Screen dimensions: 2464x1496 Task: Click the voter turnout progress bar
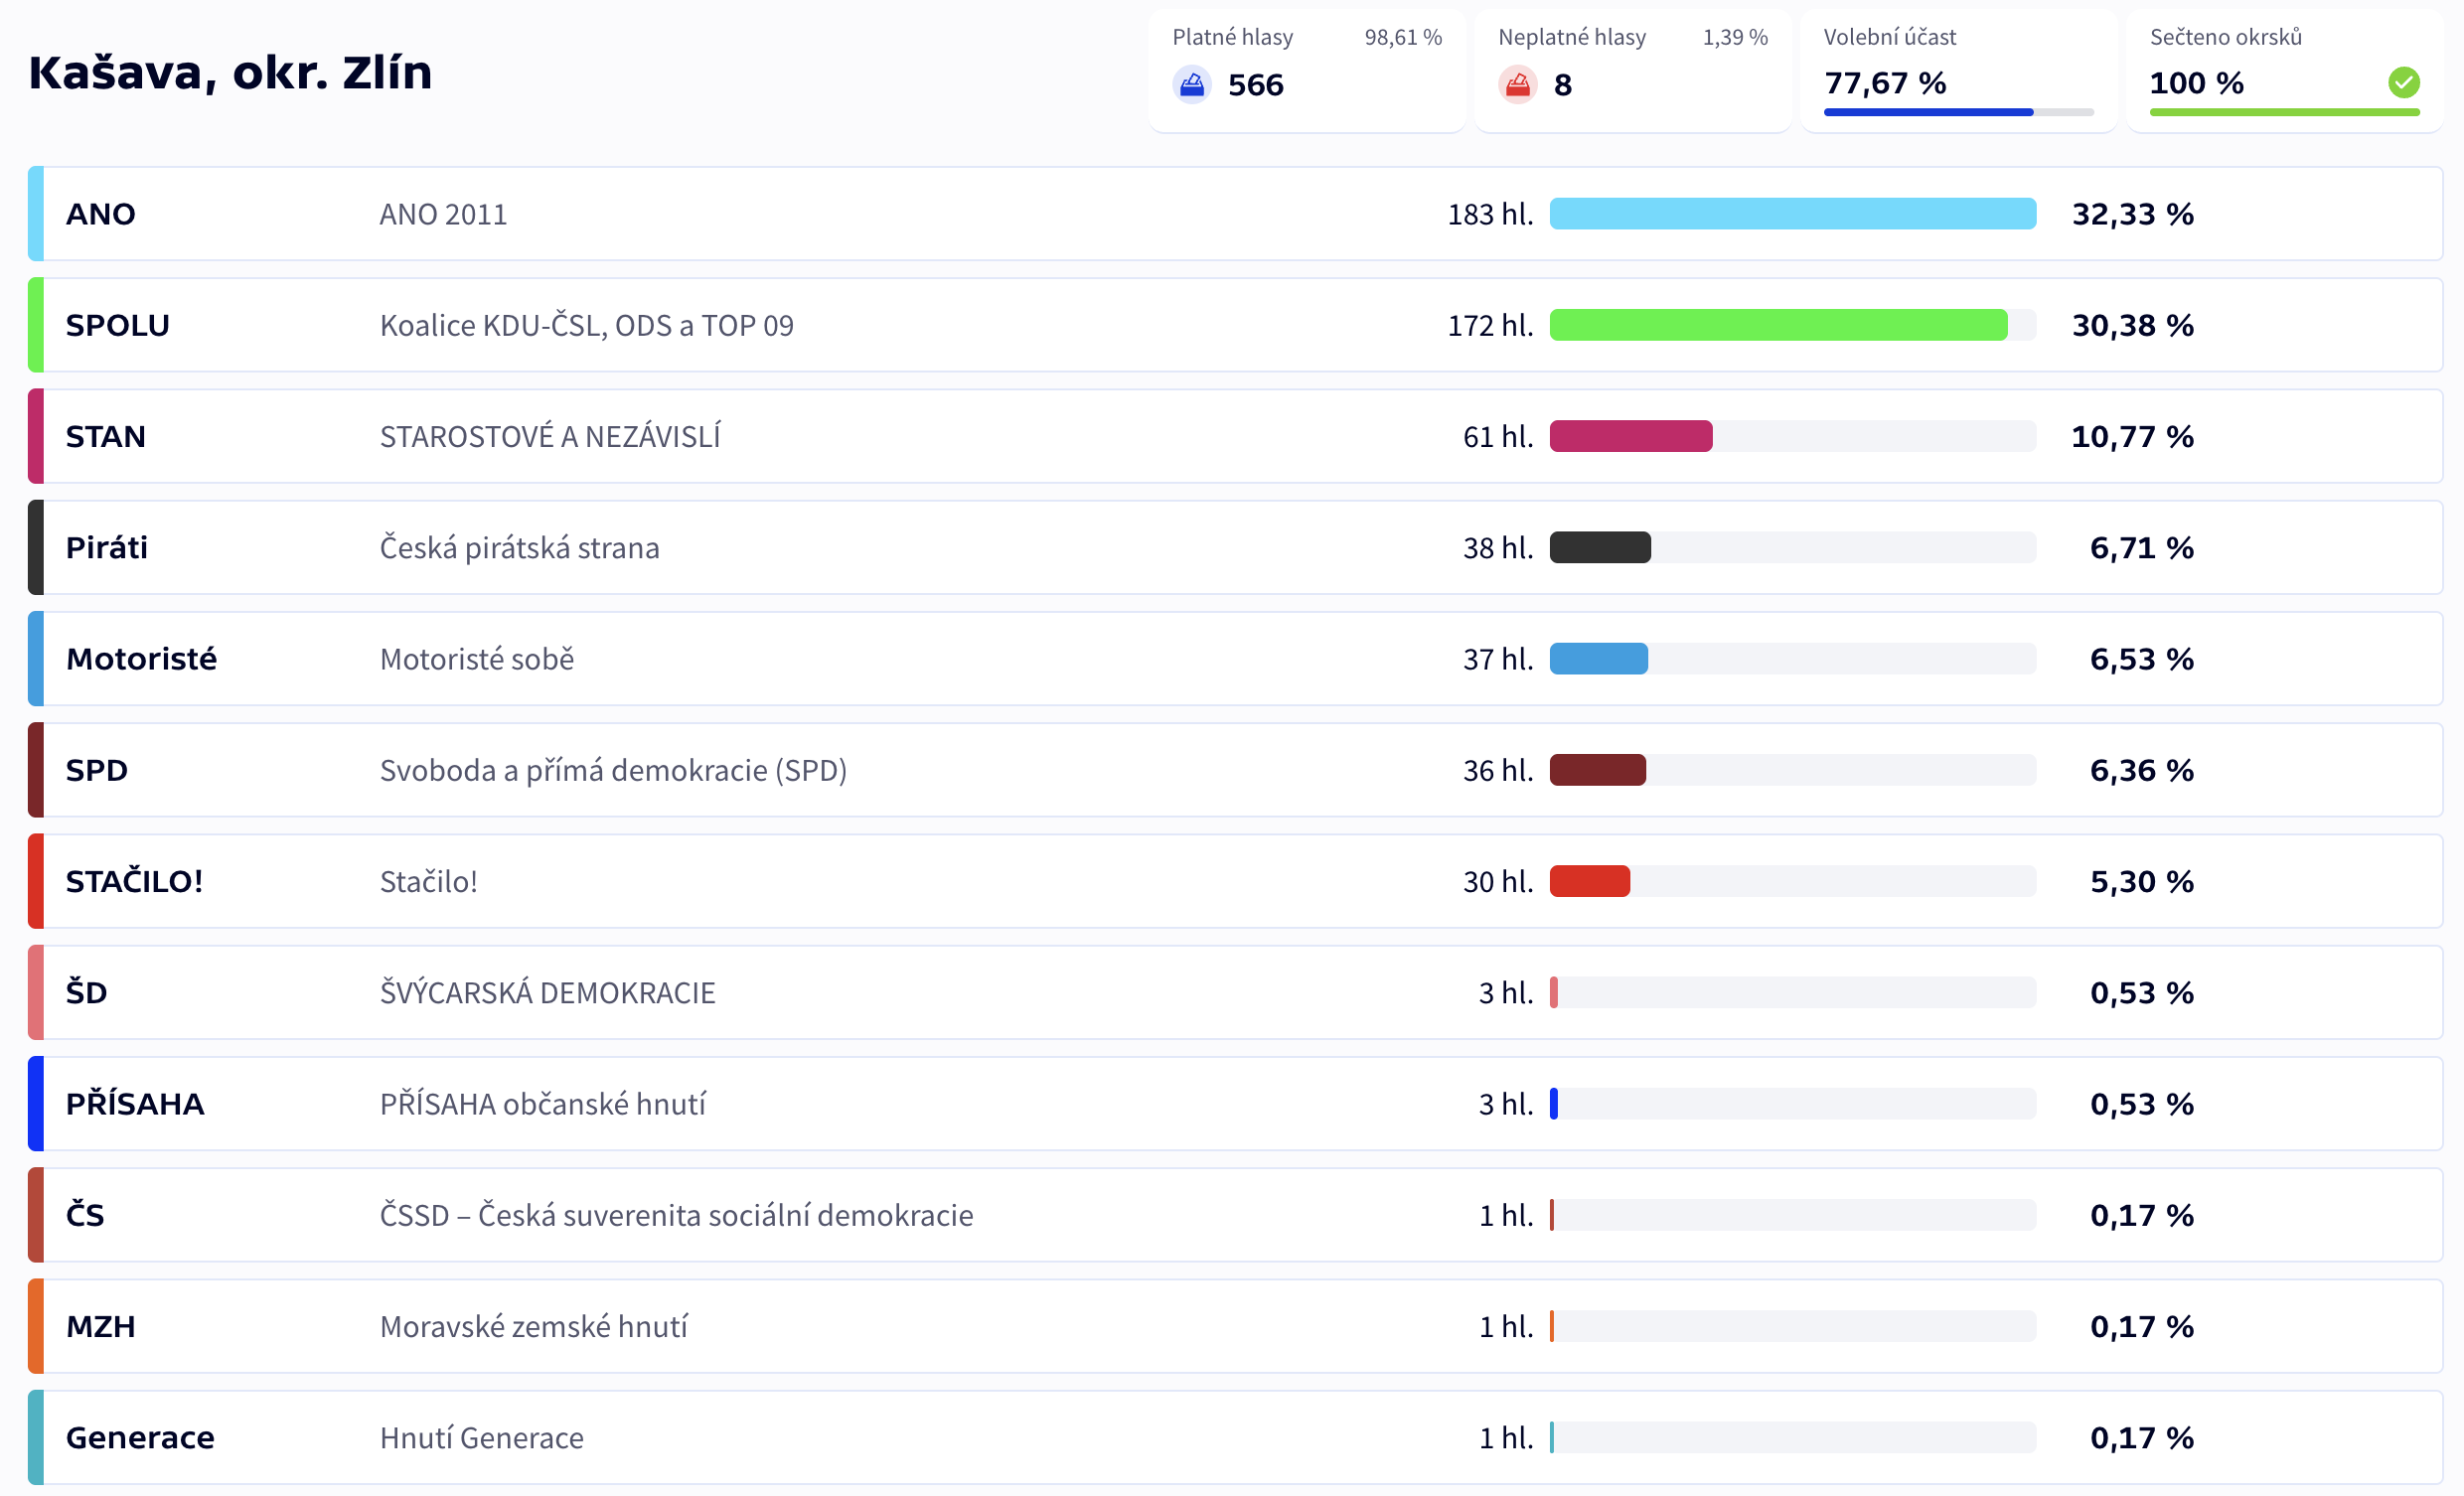tap(1957, 112)
